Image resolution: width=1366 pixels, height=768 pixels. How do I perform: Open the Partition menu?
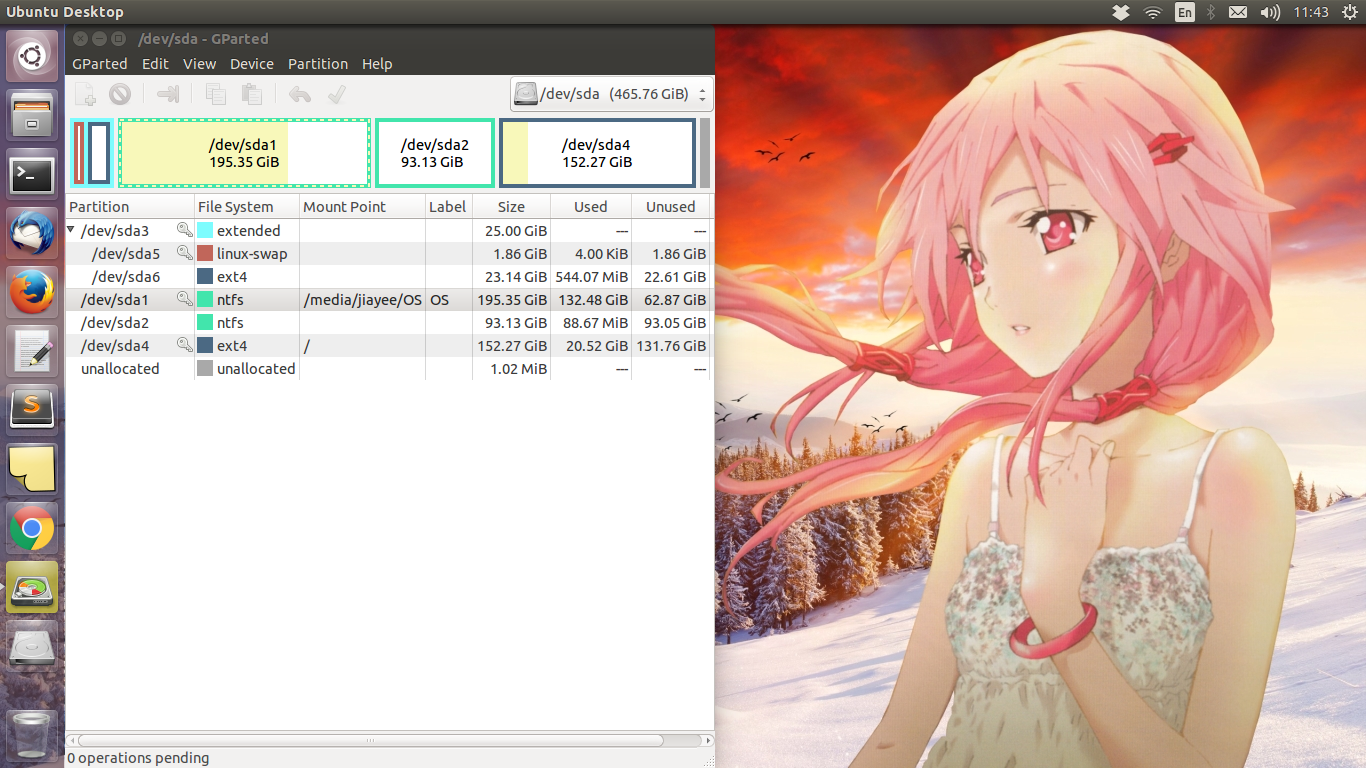(318, 63)
